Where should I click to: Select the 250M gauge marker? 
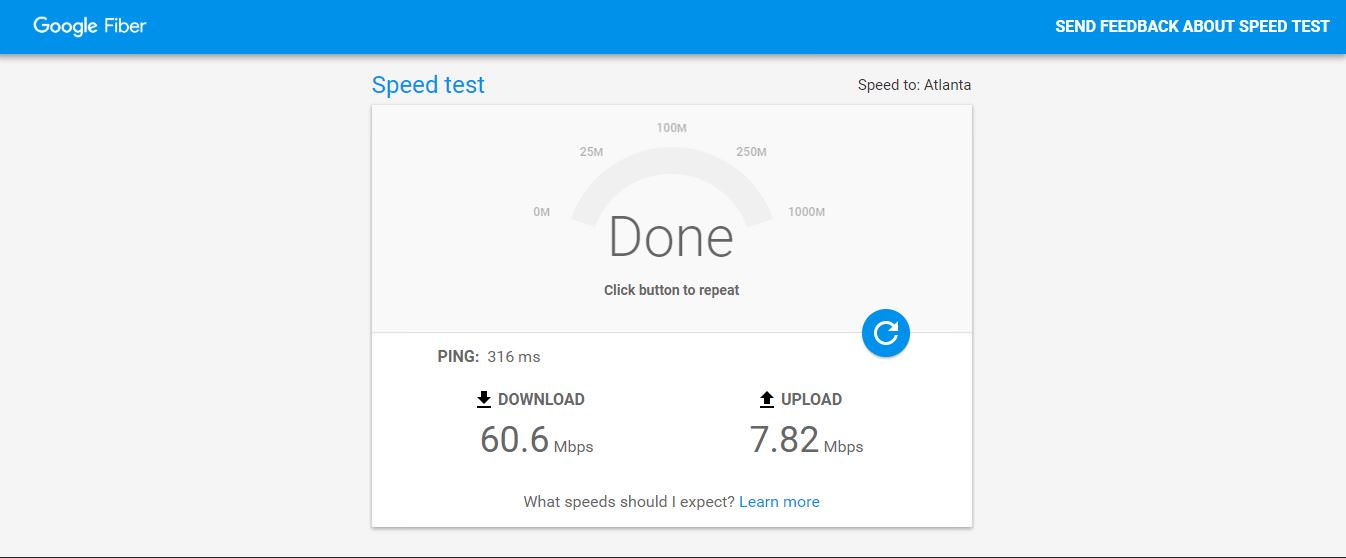point(751,152)
